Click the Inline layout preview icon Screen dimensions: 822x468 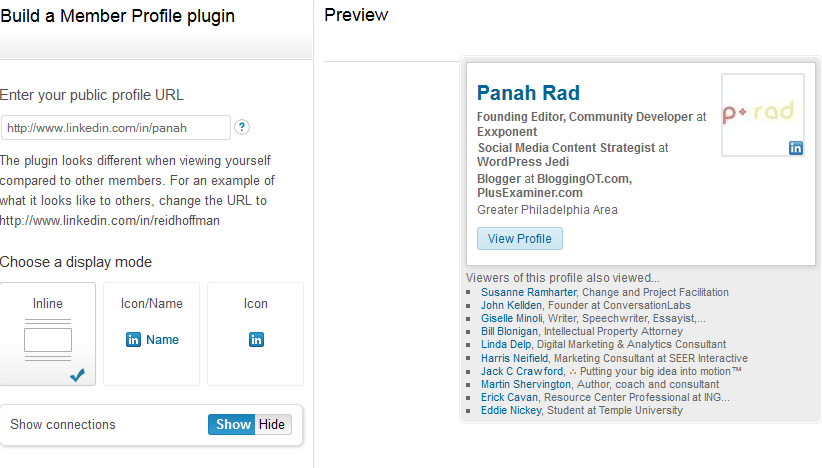(x=48, y=340)
